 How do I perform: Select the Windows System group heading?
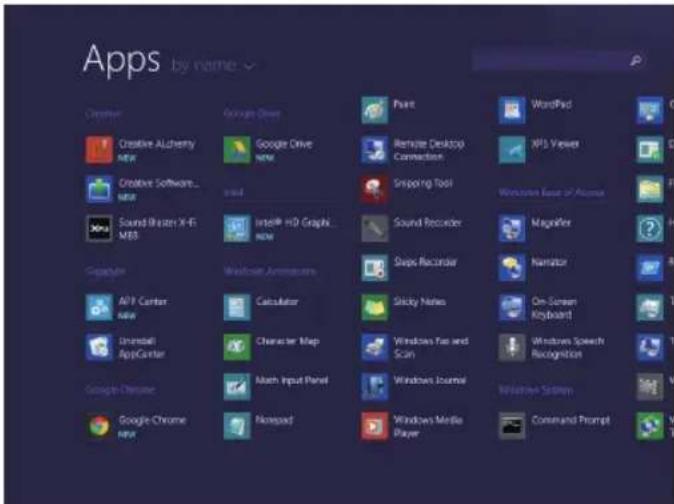click(x=536, y=390)
